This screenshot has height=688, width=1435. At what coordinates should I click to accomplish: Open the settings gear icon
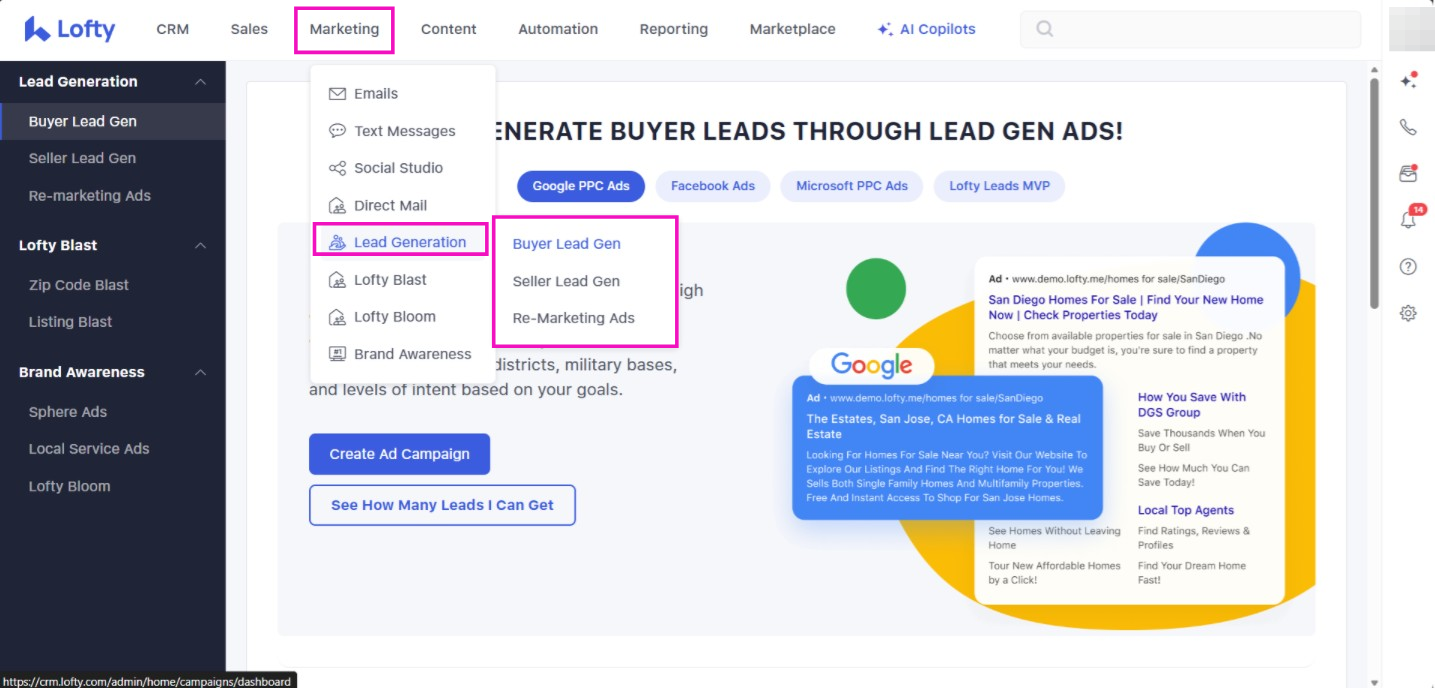1408,313
